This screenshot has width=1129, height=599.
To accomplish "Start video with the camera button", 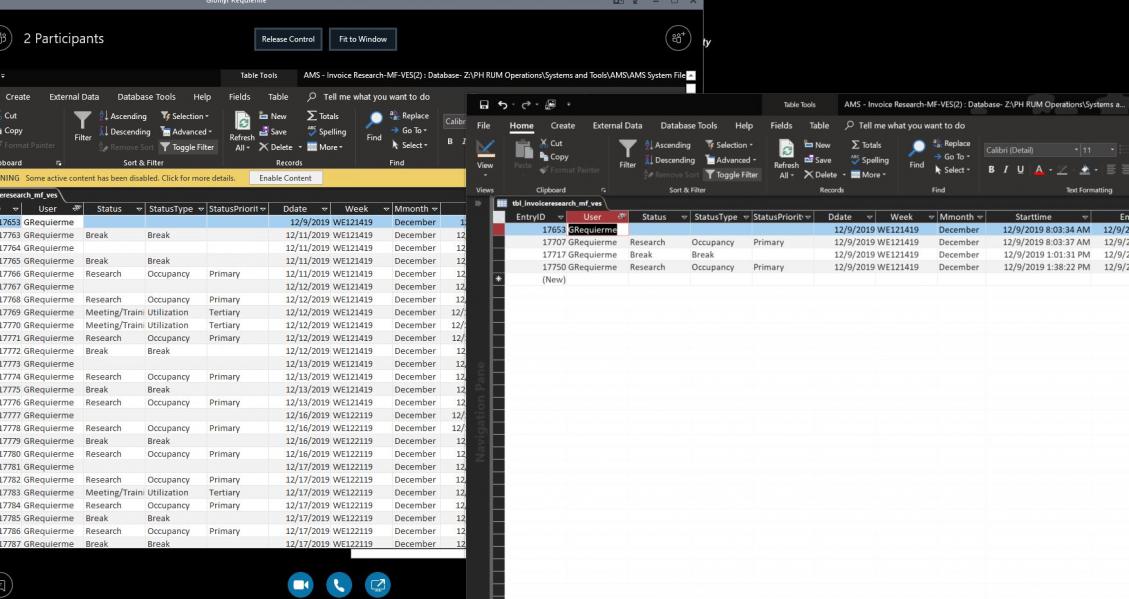I will 301,584.
